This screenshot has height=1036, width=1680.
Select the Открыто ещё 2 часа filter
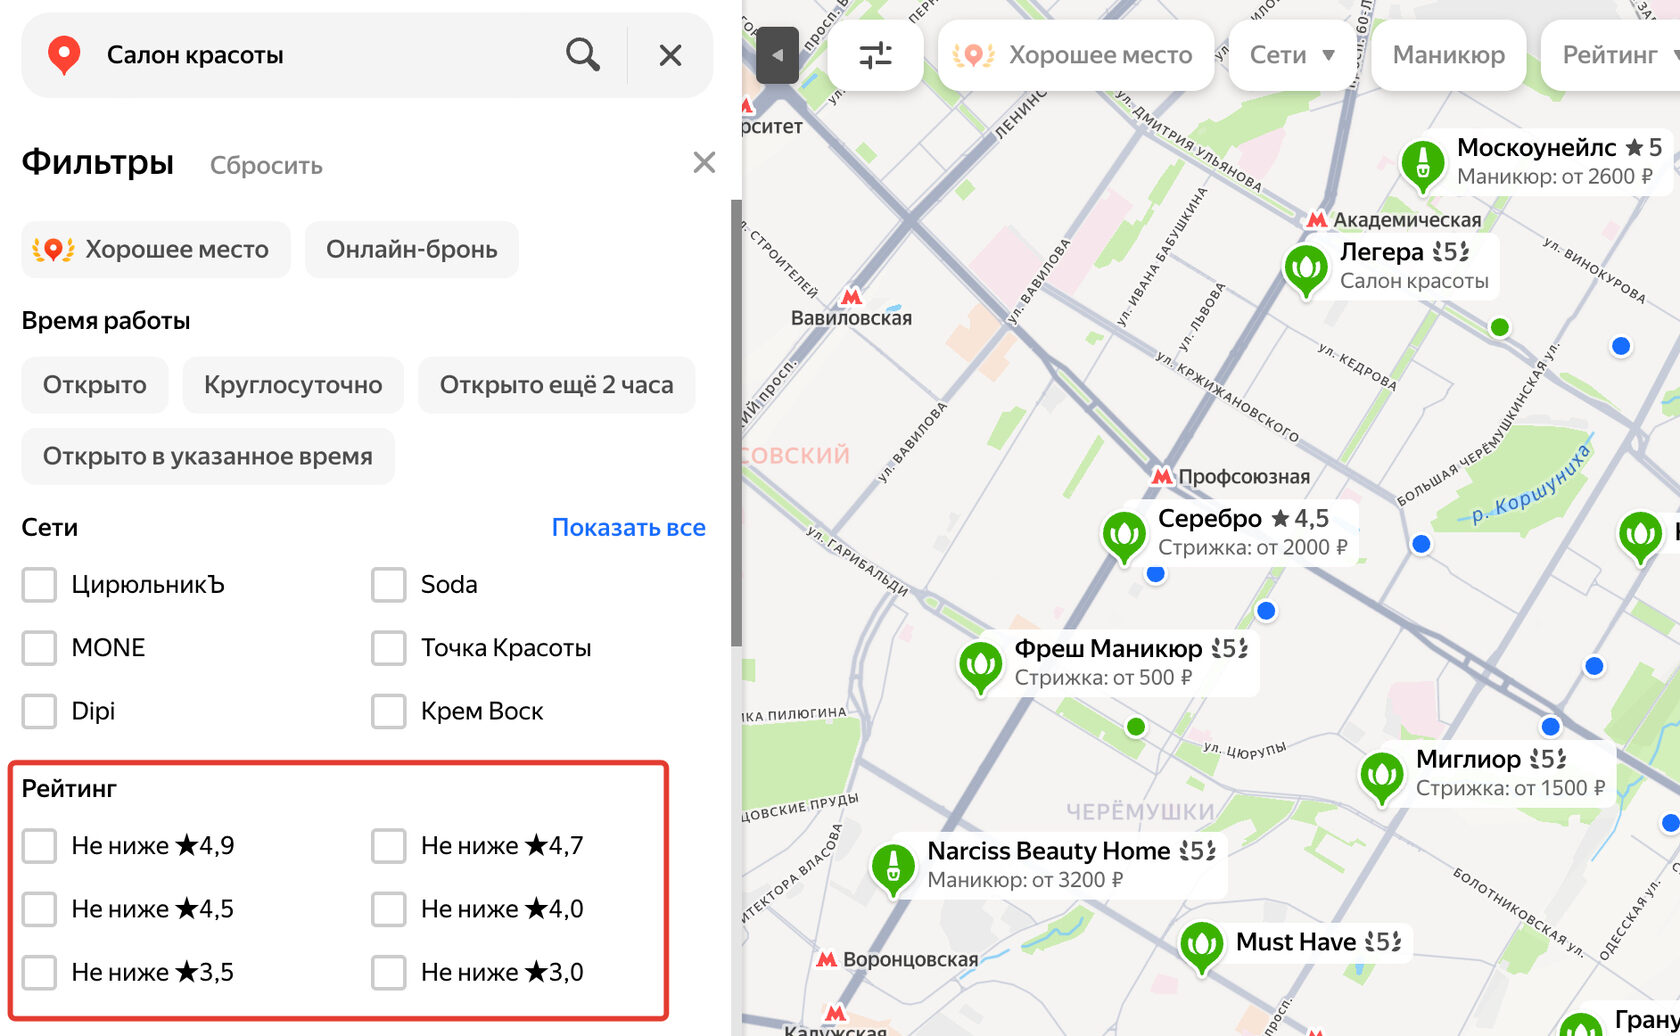point(557,385)
